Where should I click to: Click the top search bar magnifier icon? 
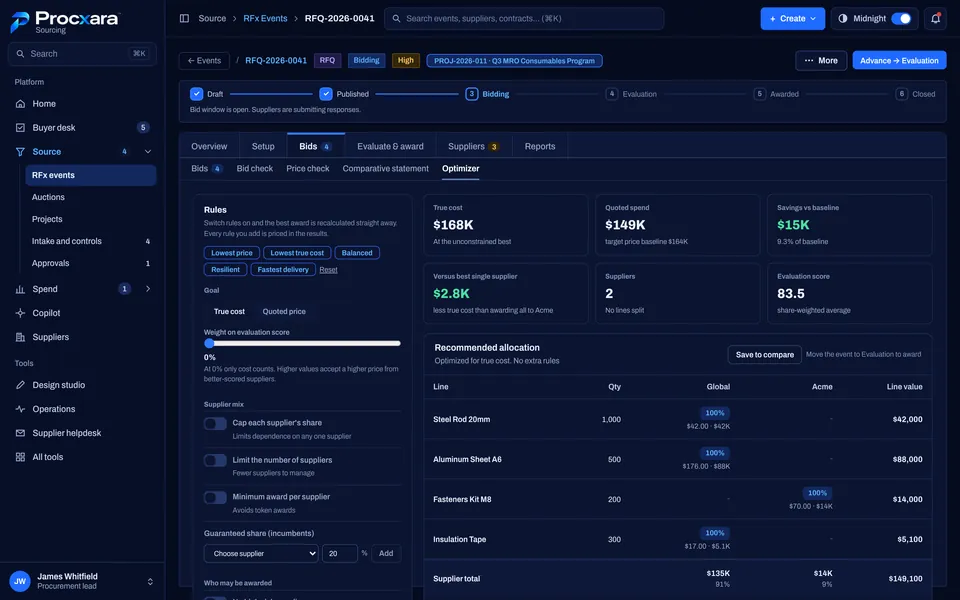[396, 18]
